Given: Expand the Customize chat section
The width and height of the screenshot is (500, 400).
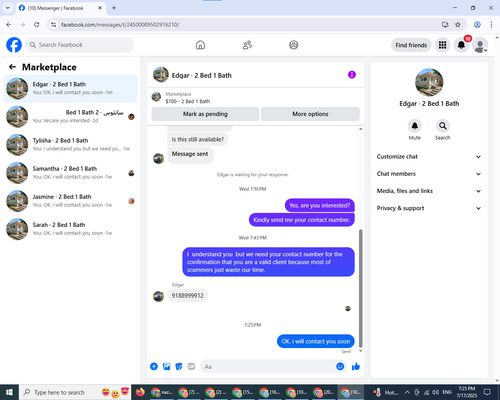Looking at the screenshot, I should (x=429, y=157).
